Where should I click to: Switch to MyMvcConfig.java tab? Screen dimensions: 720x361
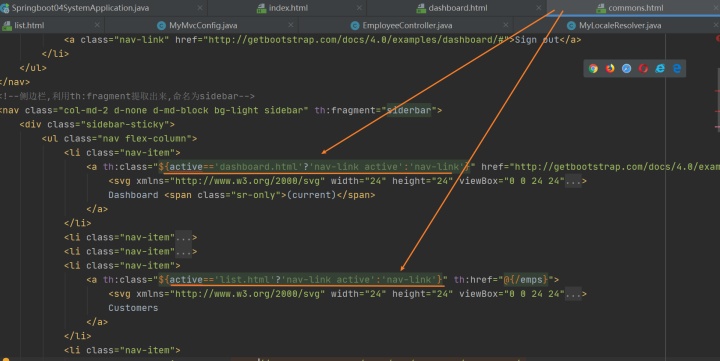point(202,25)
